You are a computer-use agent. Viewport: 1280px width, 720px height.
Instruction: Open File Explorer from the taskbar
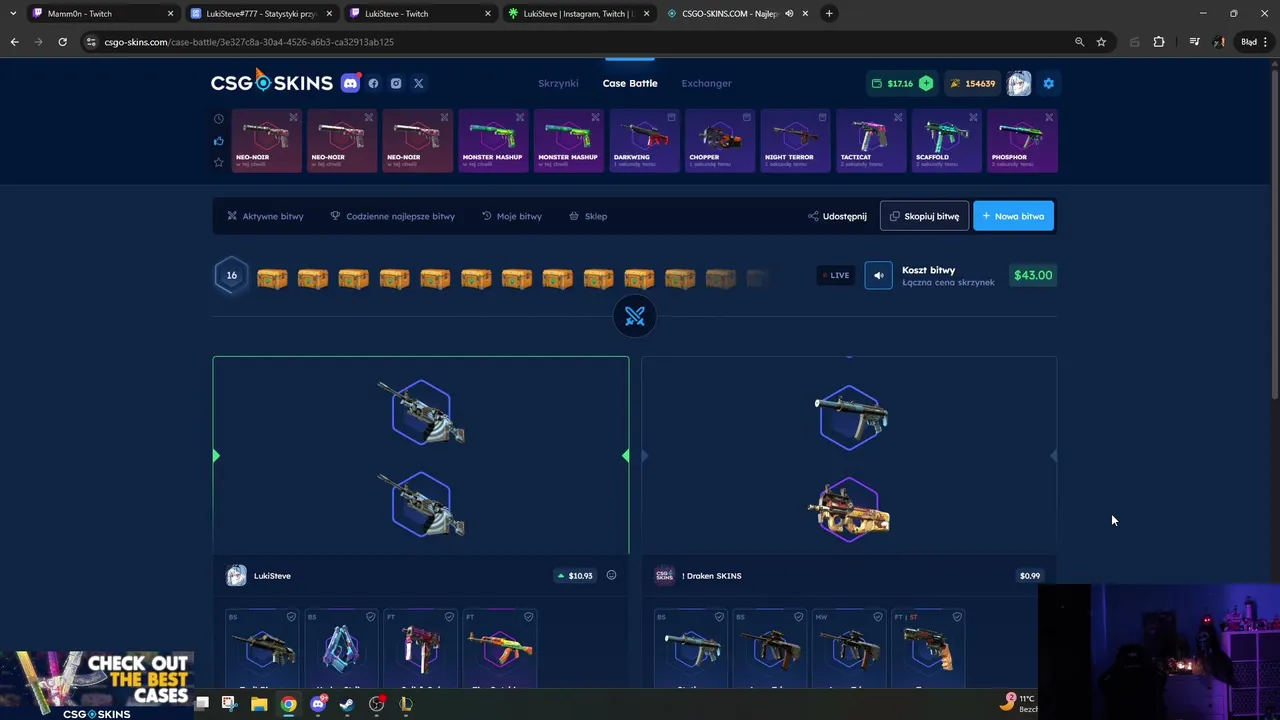coord(259,704)
